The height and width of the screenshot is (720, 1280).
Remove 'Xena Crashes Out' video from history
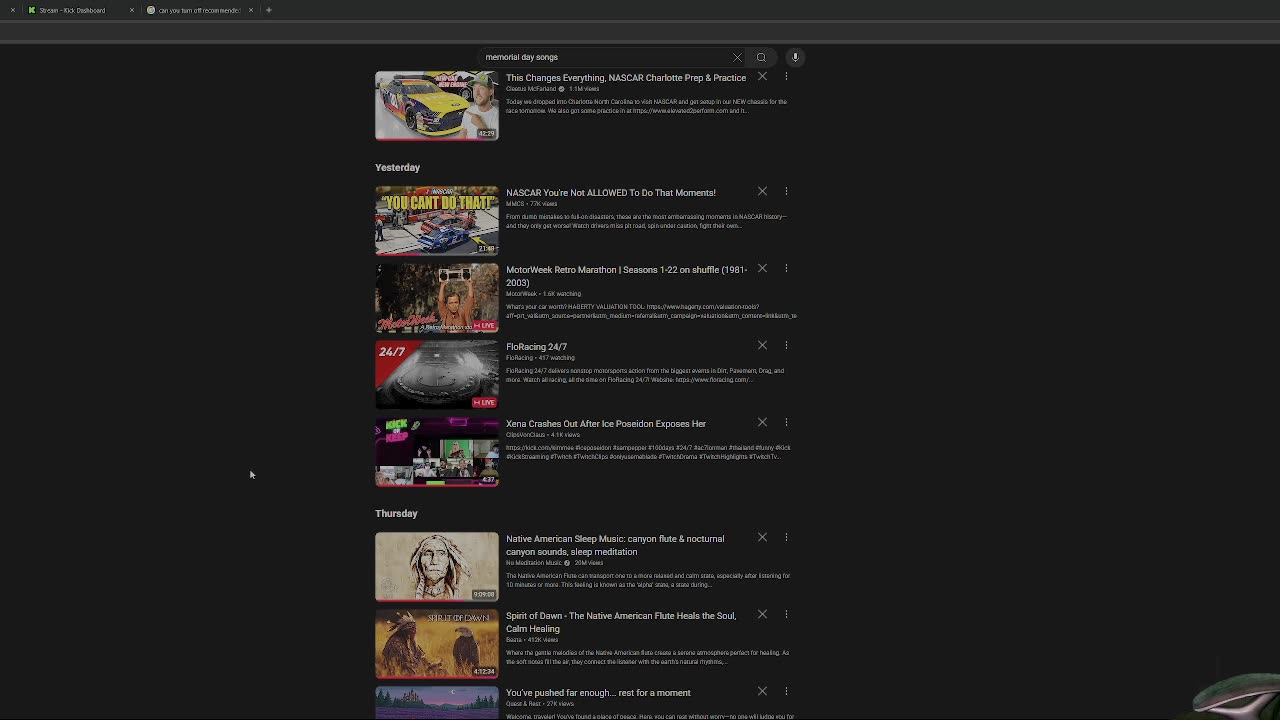click(762, 422)
